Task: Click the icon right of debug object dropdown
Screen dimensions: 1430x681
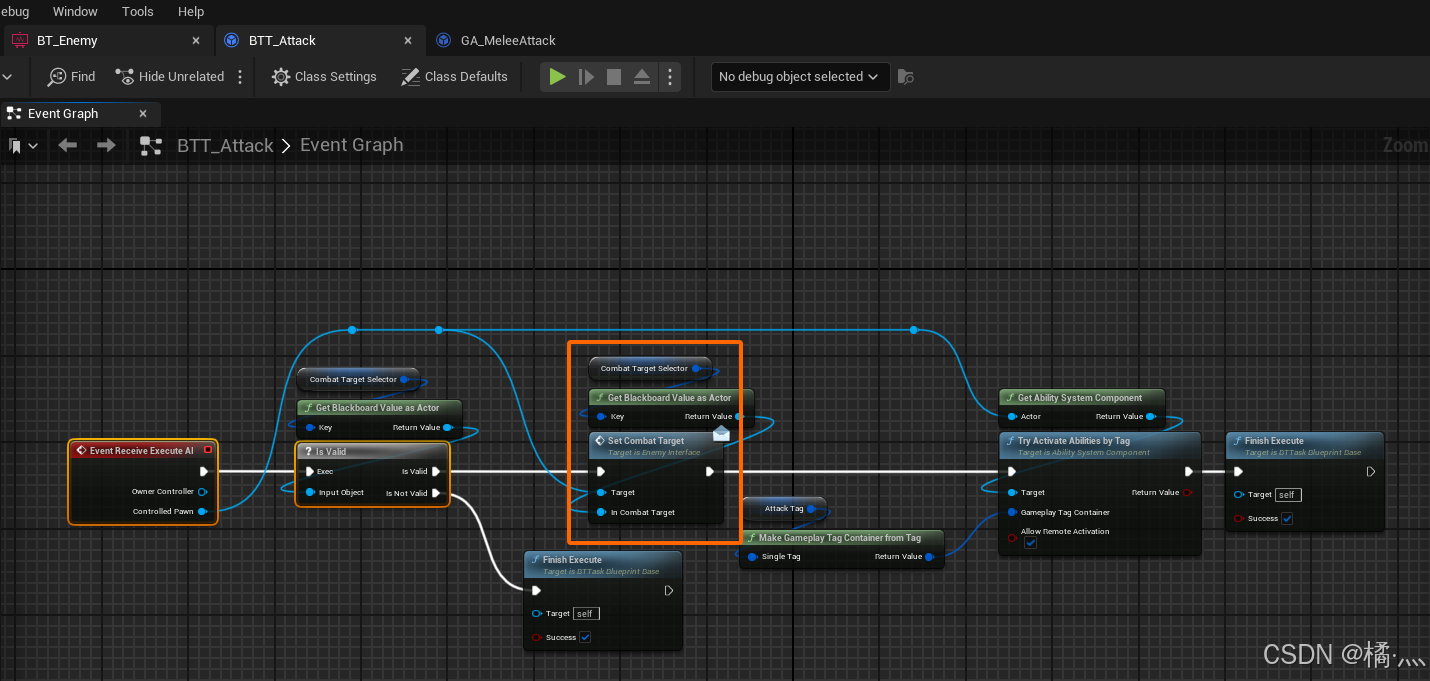Action: click(x=905, y=77)
